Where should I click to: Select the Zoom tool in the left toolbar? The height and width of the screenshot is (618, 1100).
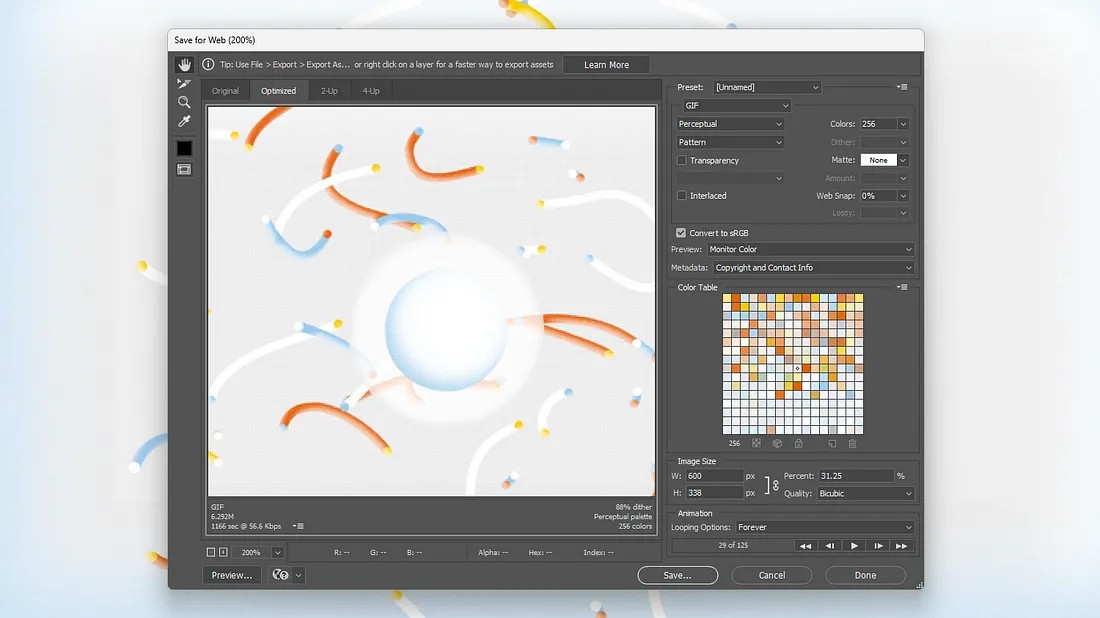point(184,102)
